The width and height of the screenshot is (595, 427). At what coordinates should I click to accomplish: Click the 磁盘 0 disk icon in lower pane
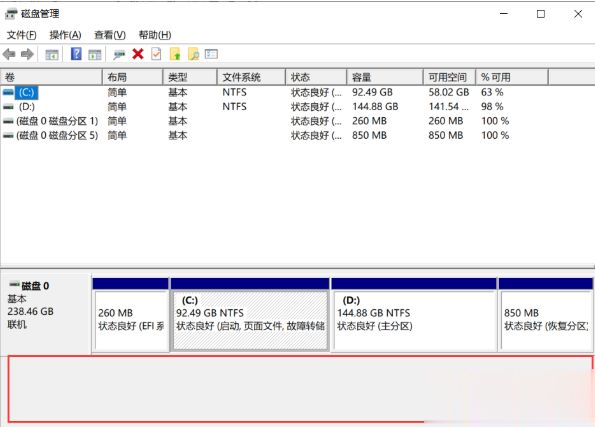(x=14, y=284)
